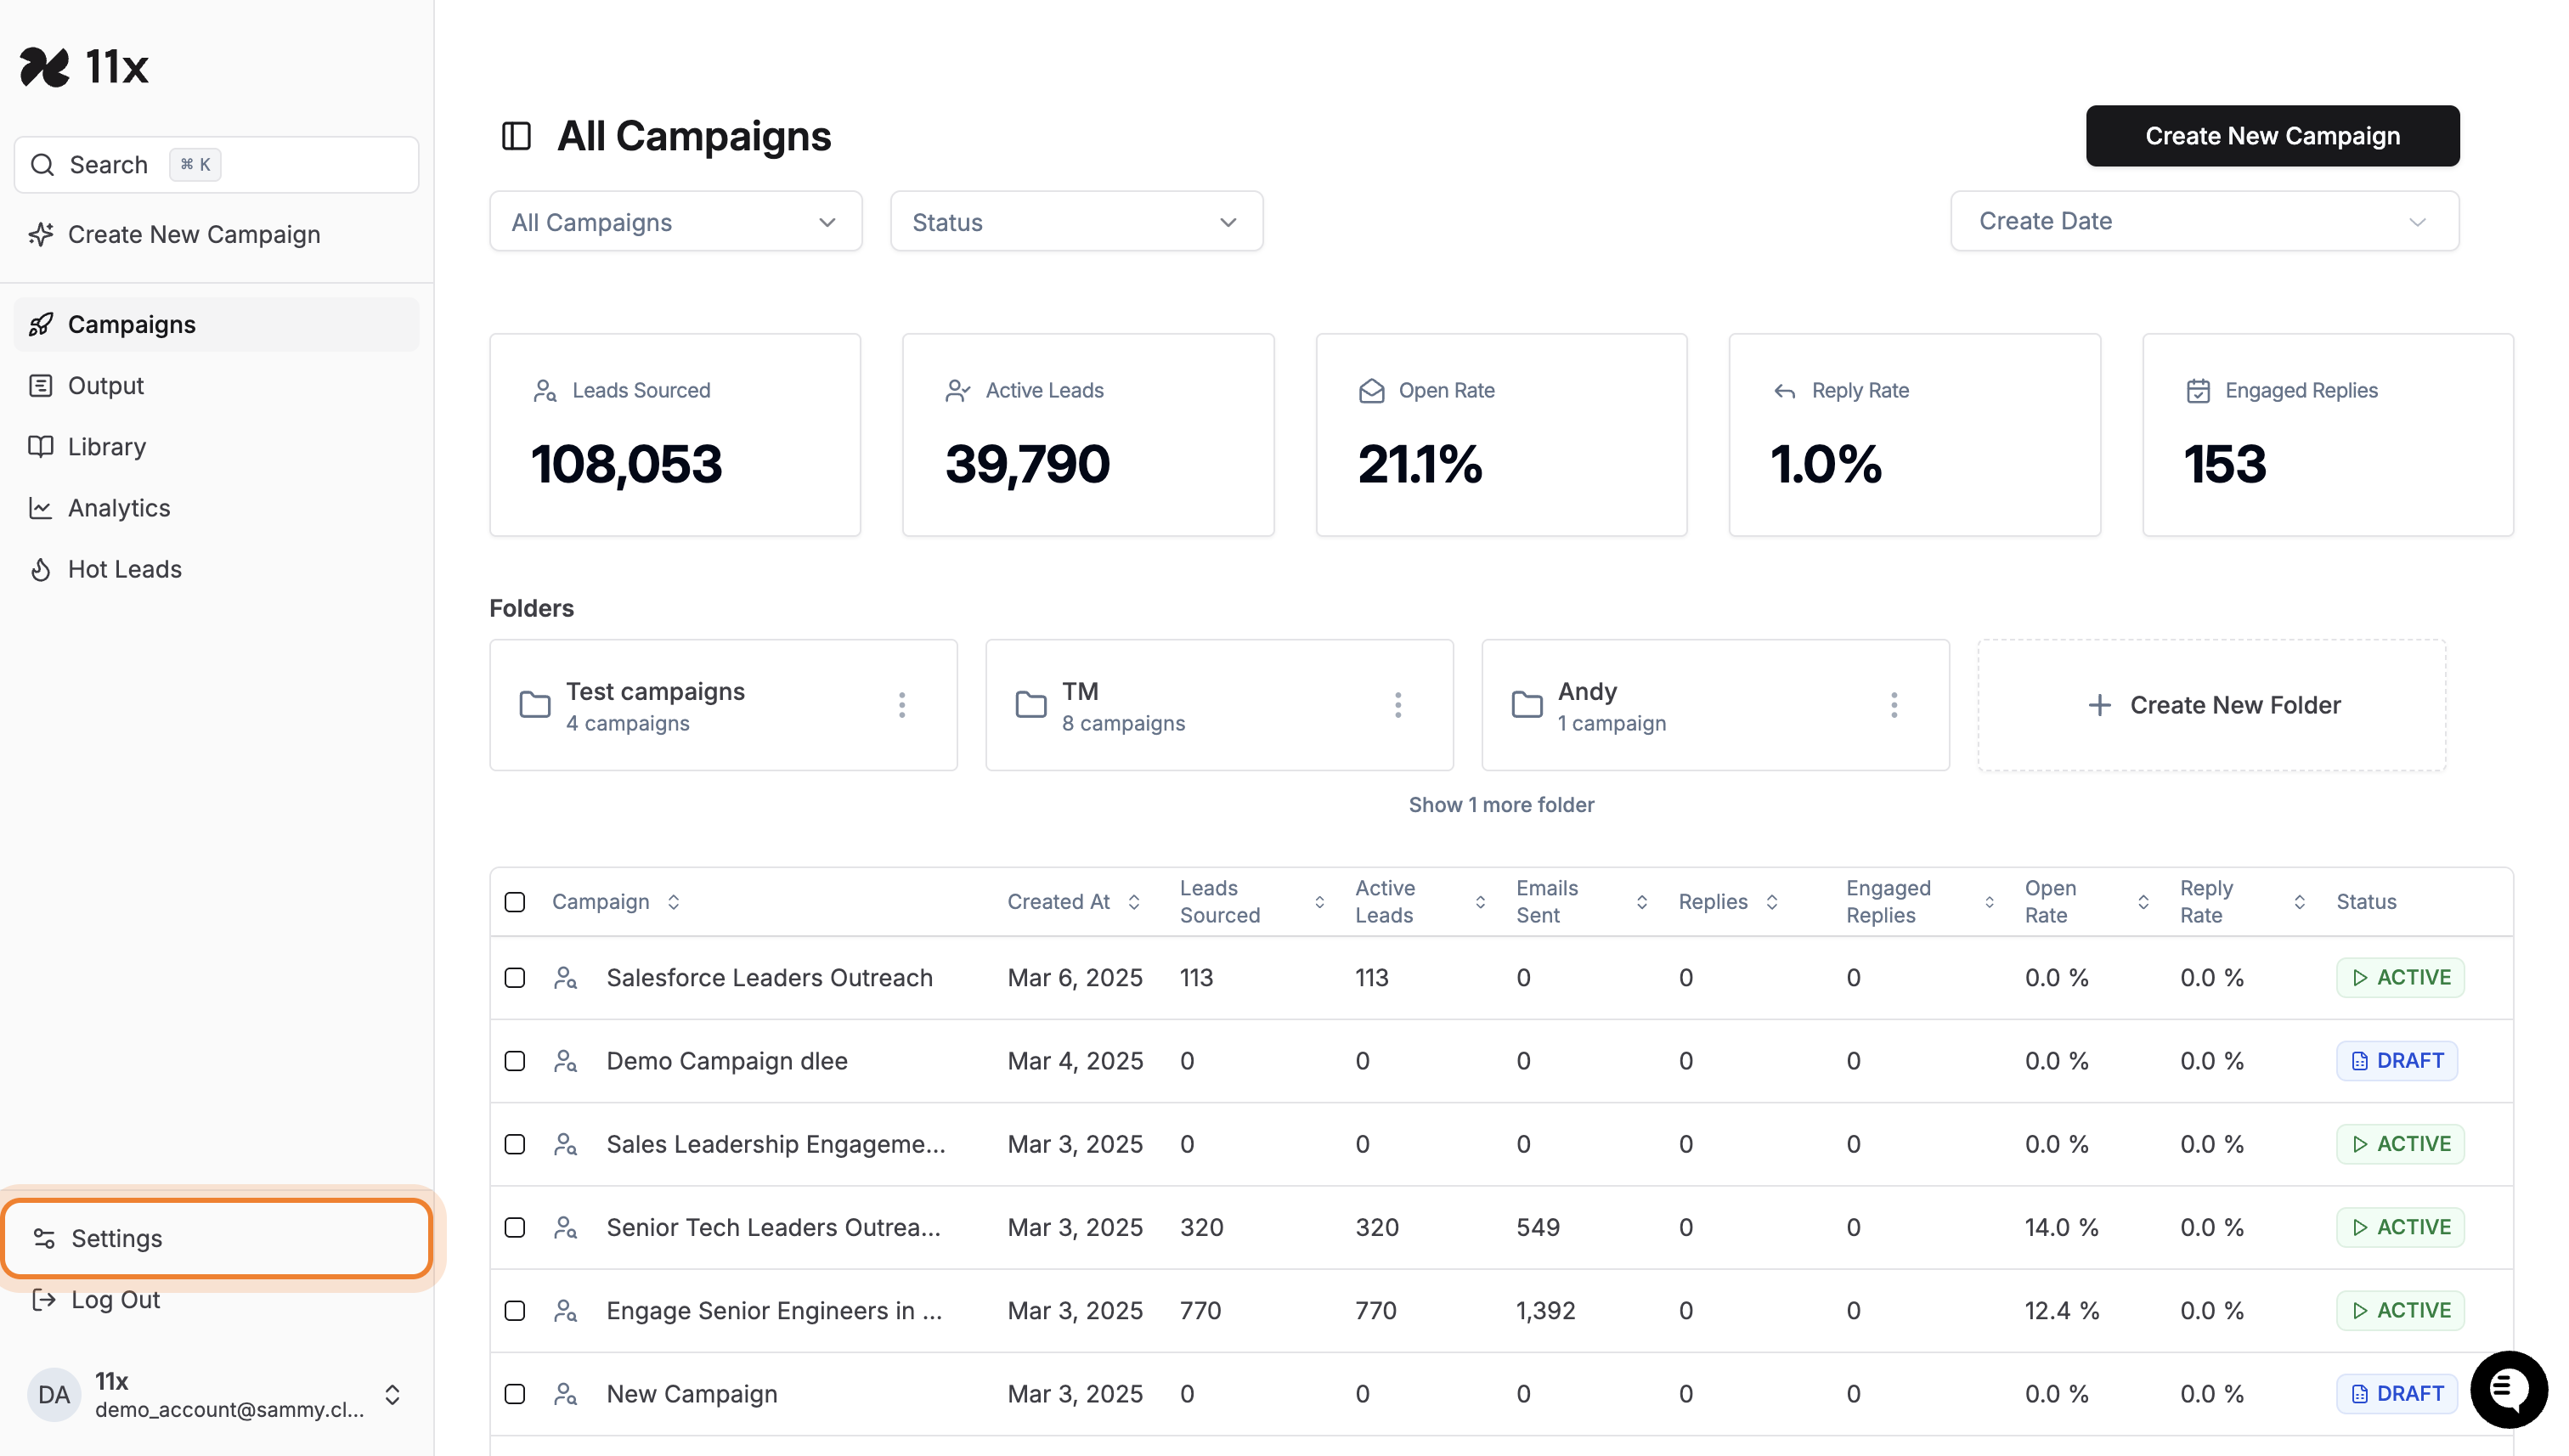The image size is (2569, 1456).
Task: Open the chat support bubble icon
Action: pos(2507,1389)
